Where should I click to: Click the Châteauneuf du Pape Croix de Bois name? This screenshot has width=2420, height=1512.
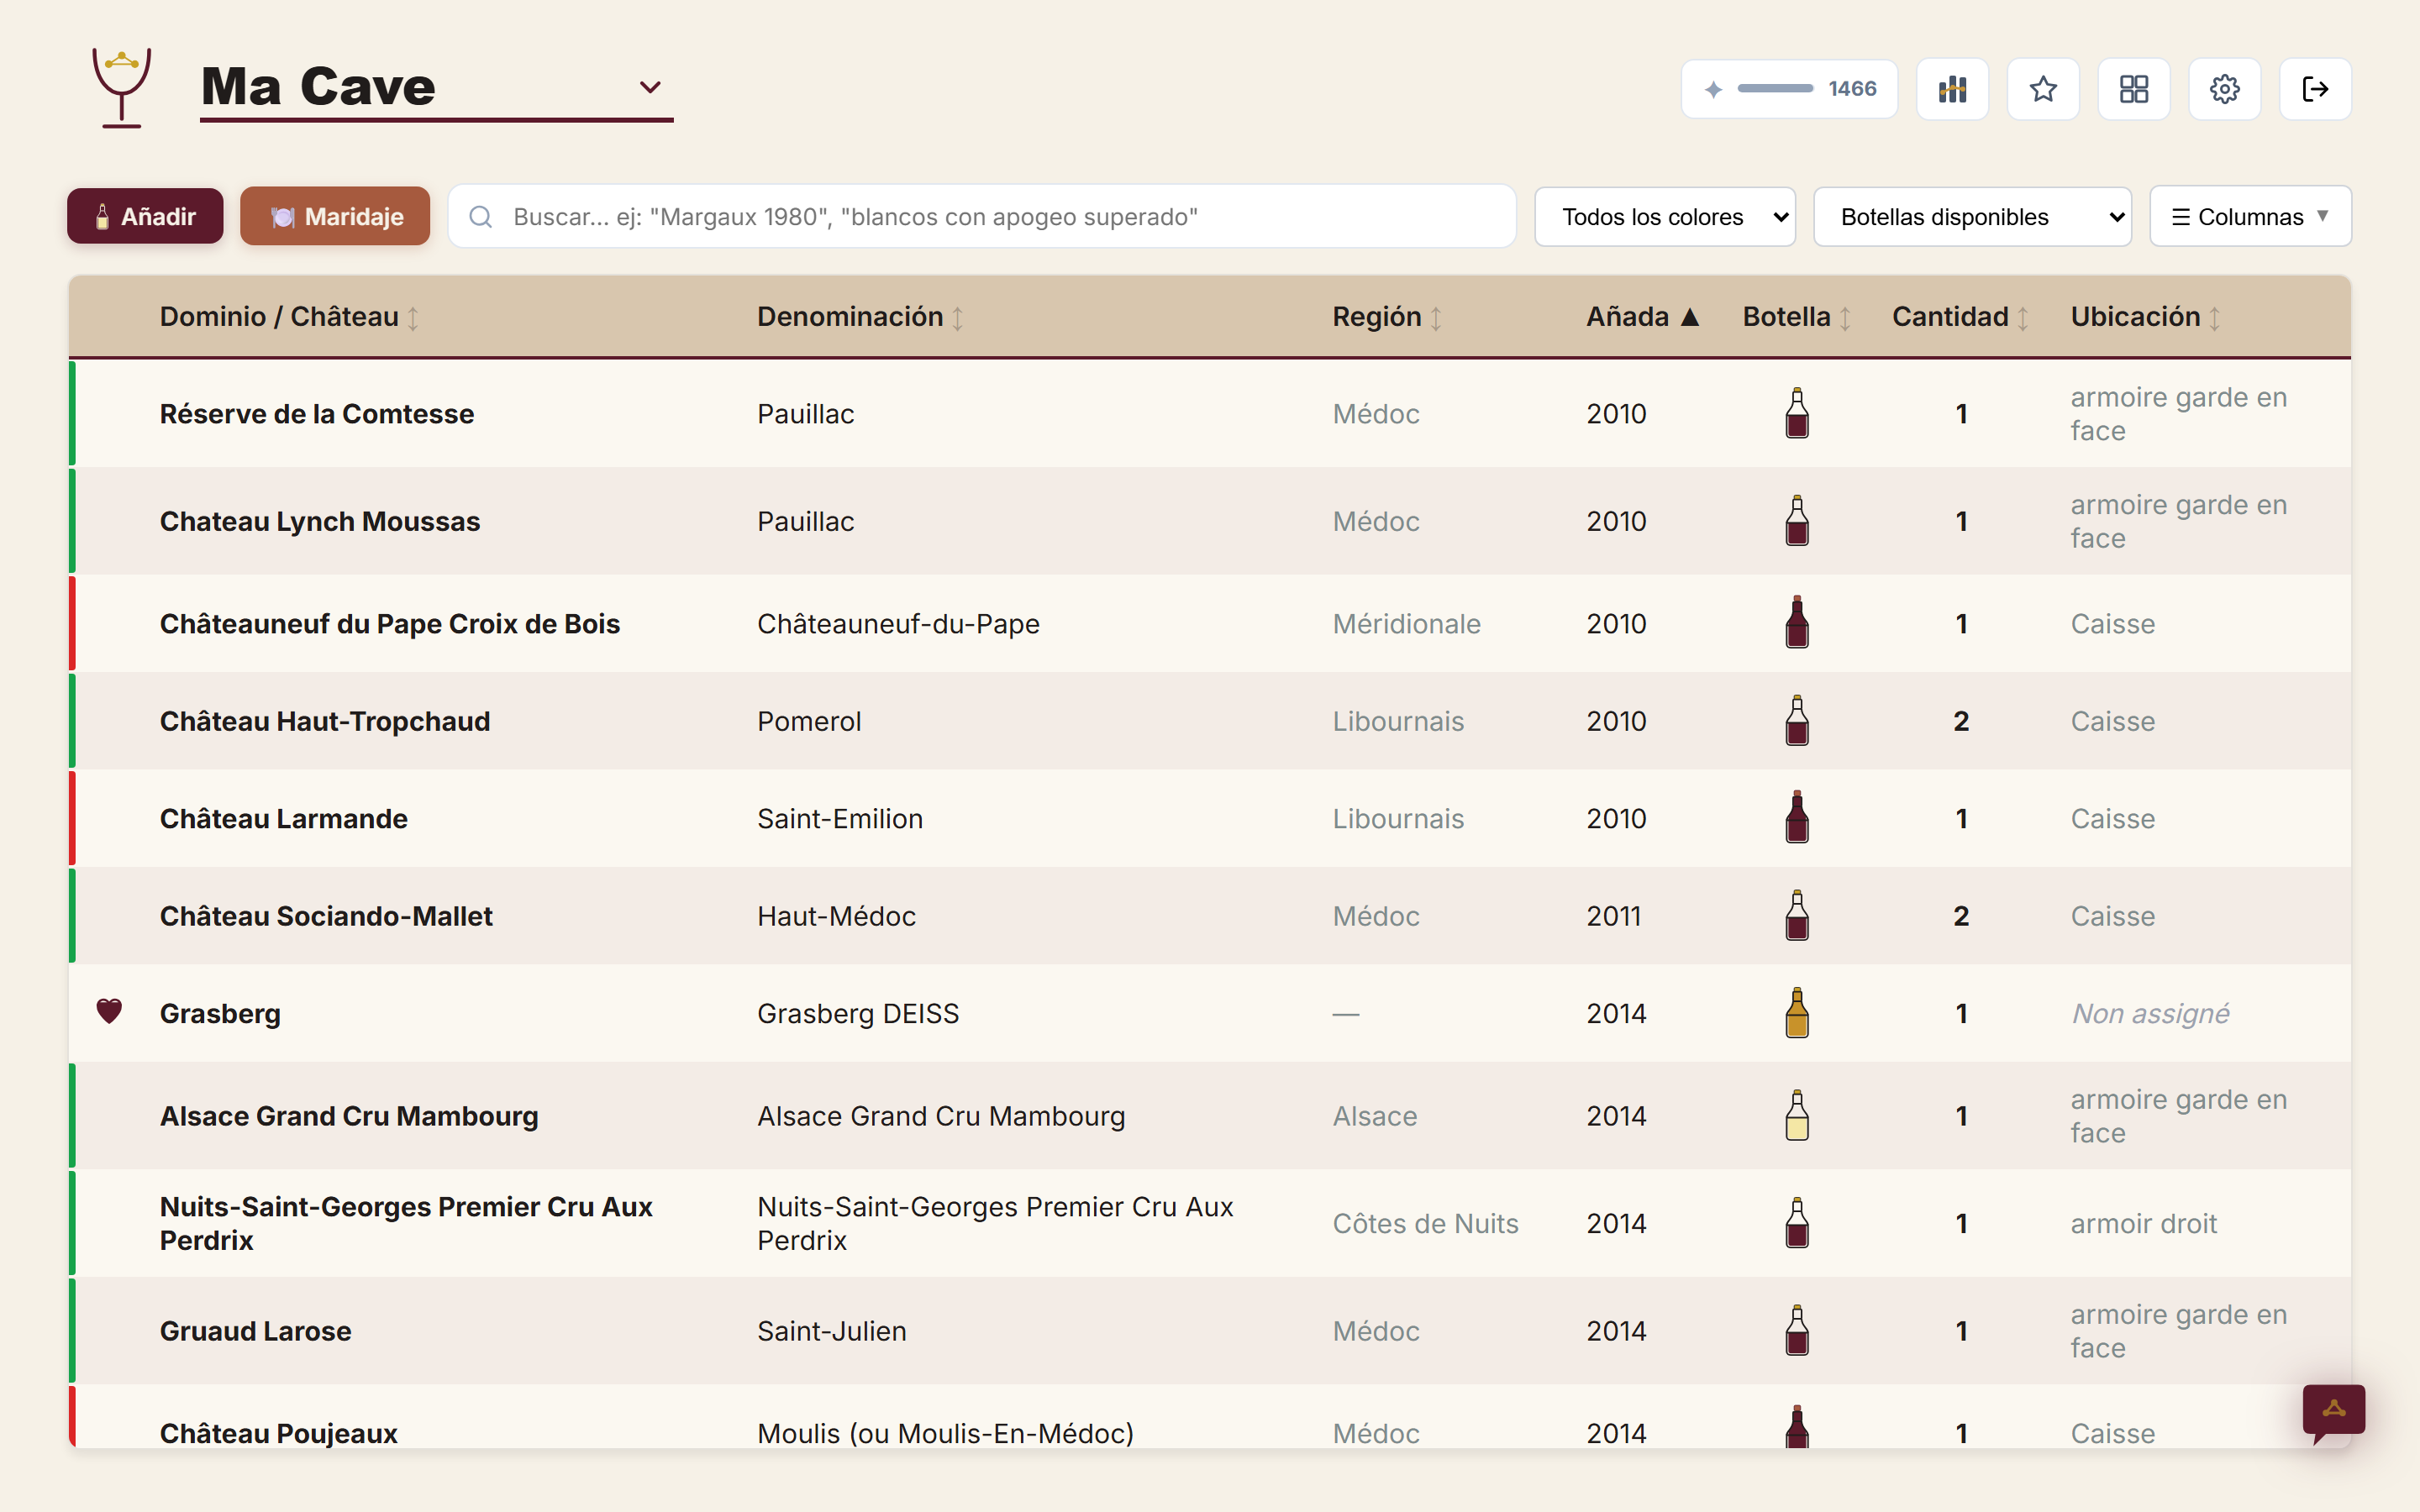click(390, 623)
